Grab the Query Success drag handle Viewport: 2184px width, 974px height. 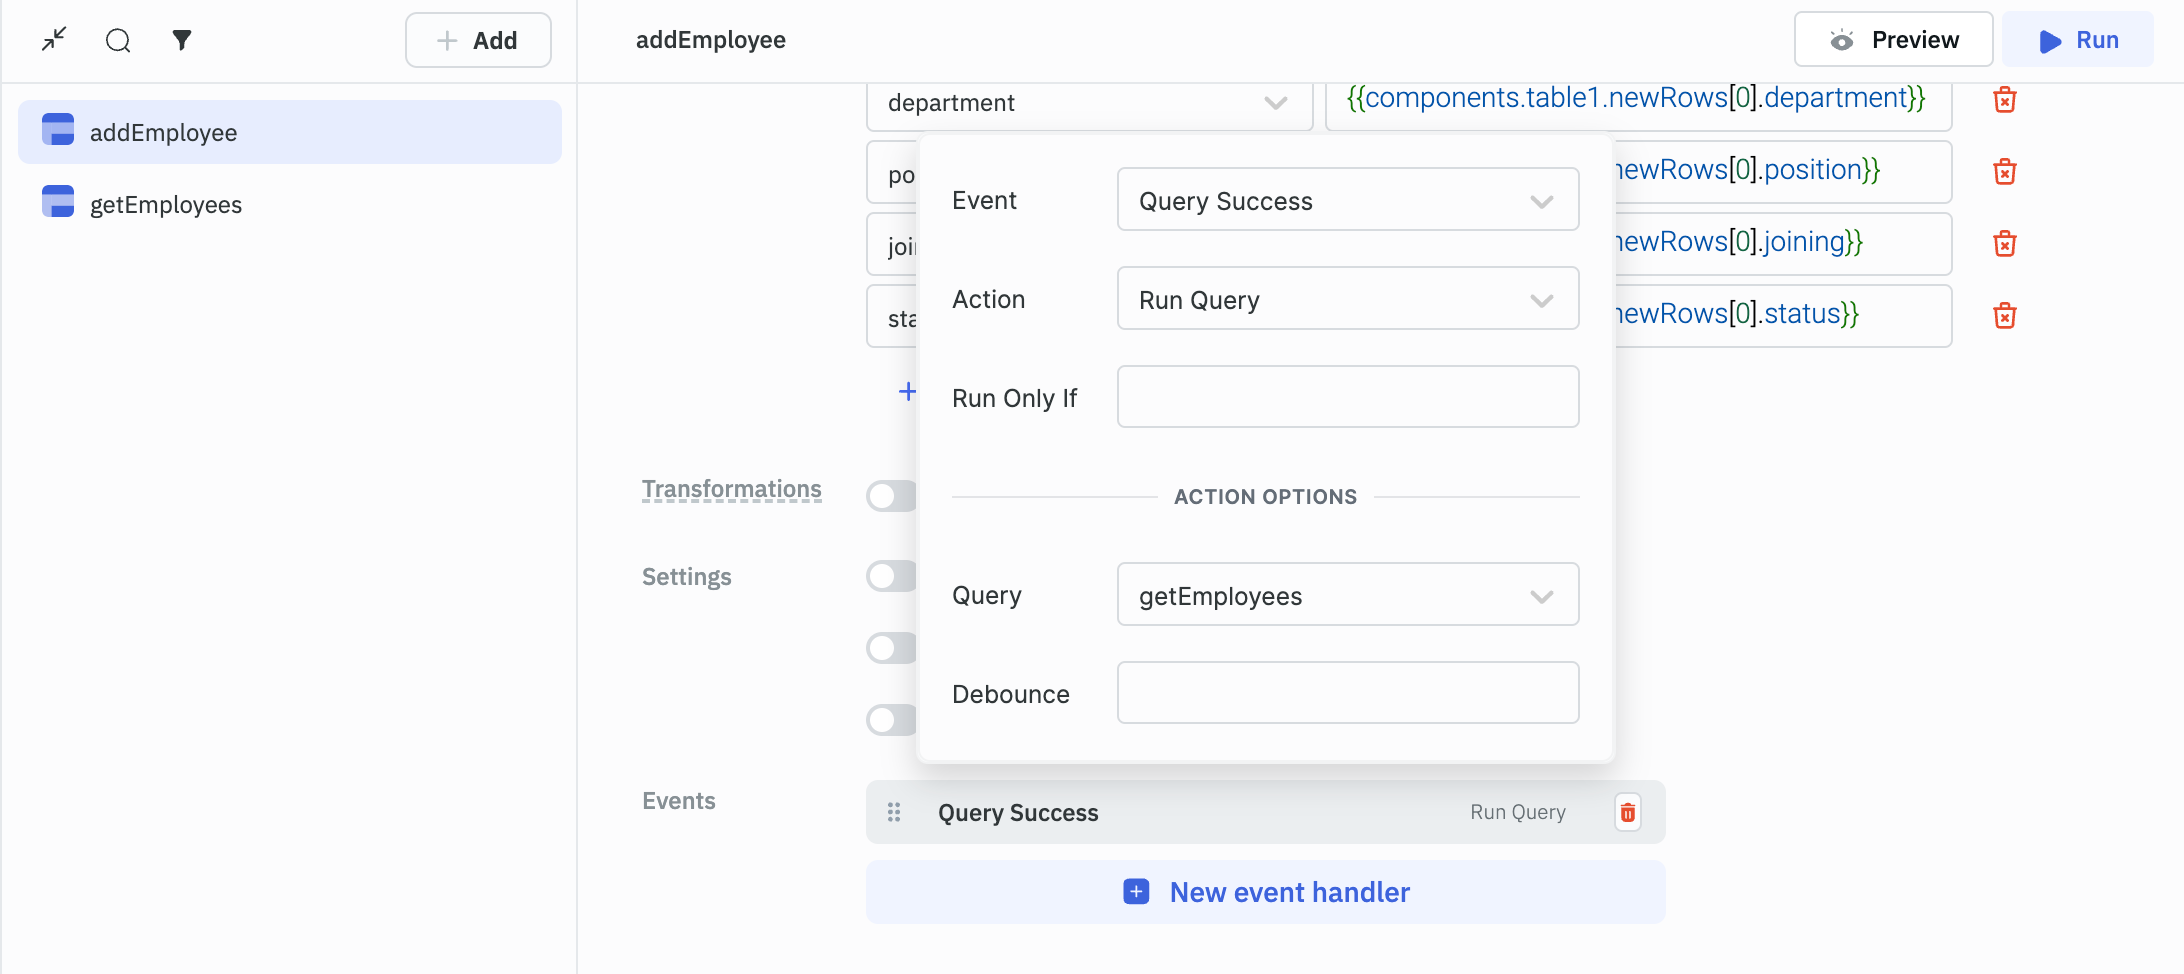point(894,812)
